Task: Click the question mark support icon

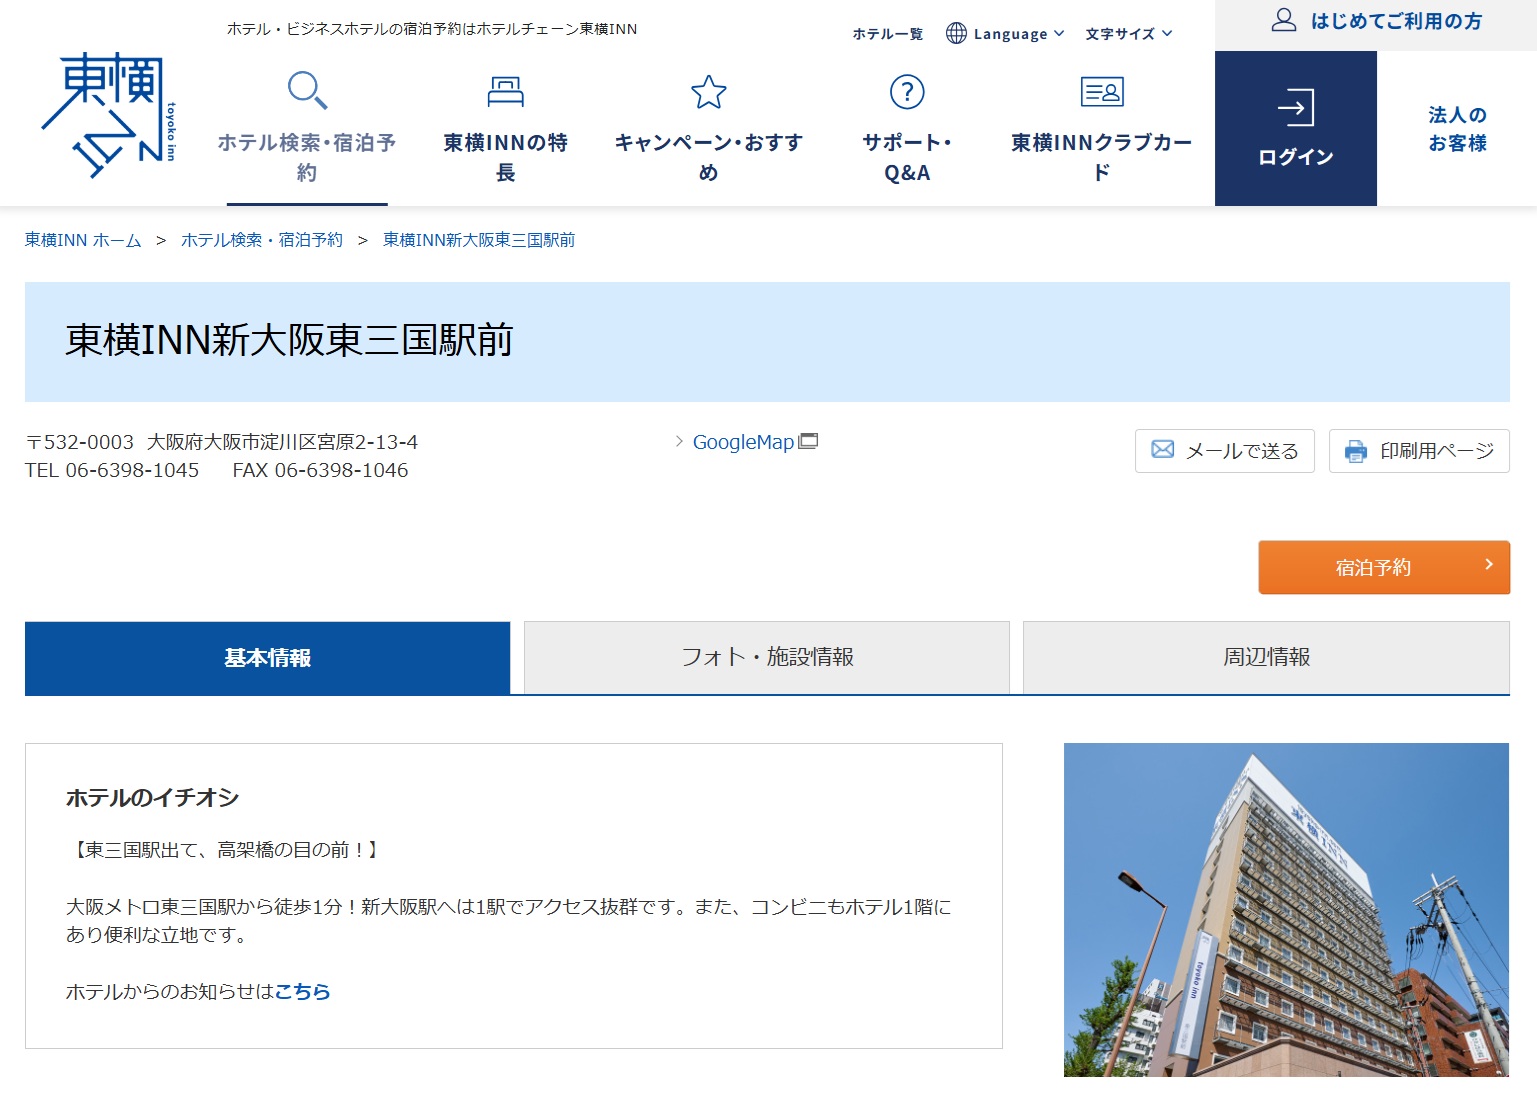Action: click(x=907, y=92)
